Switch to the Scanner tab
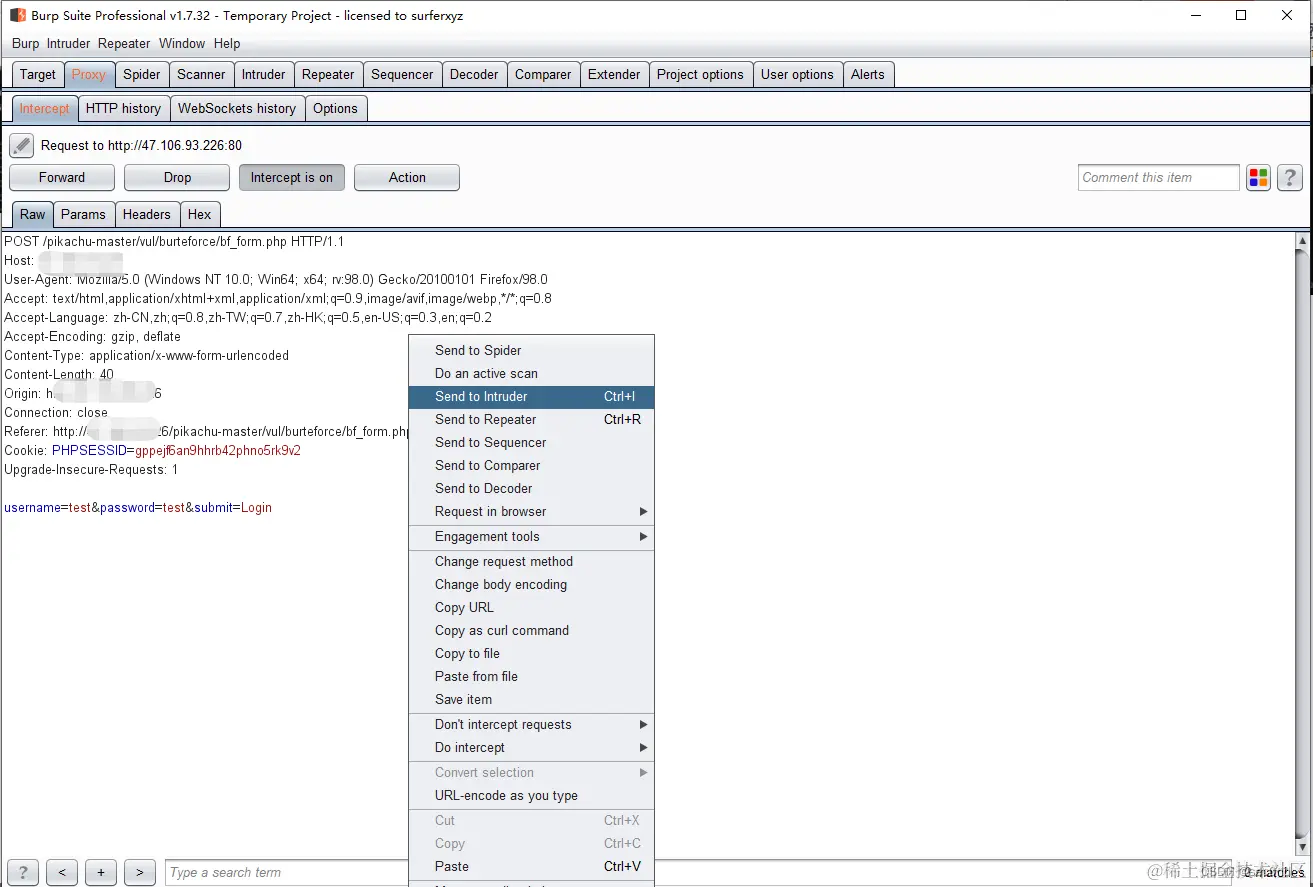 click(x=201, y=74)
